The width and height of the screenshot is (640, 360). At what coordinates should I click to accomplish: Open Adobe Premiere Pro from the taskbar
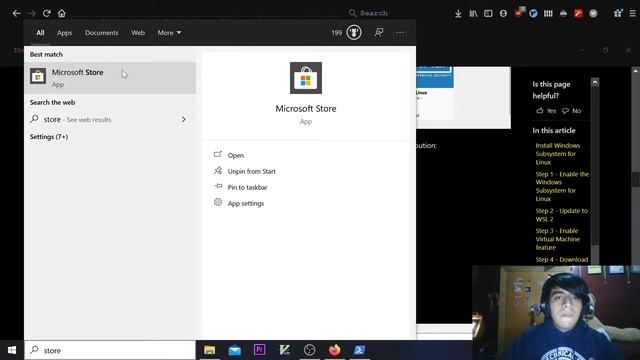click(x=260, y=350)
